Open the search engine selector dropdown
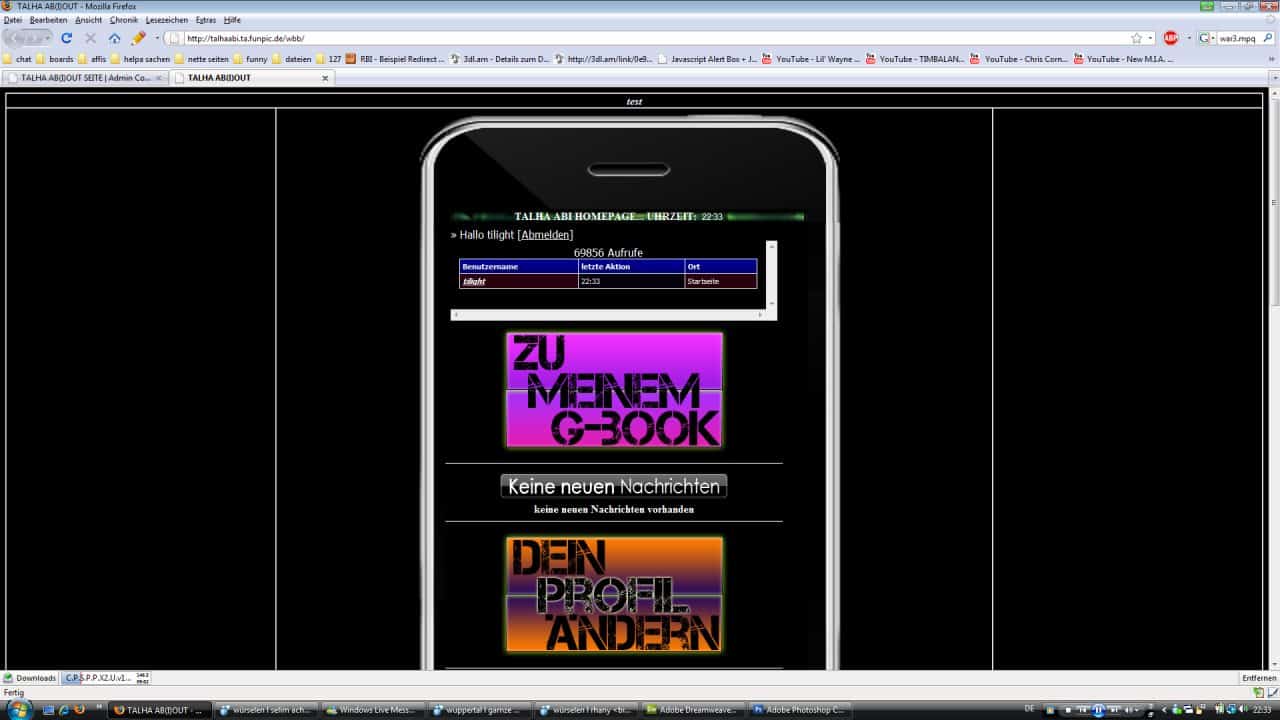Viewport: 1280px width, 720px height. tap(1208, 38)
